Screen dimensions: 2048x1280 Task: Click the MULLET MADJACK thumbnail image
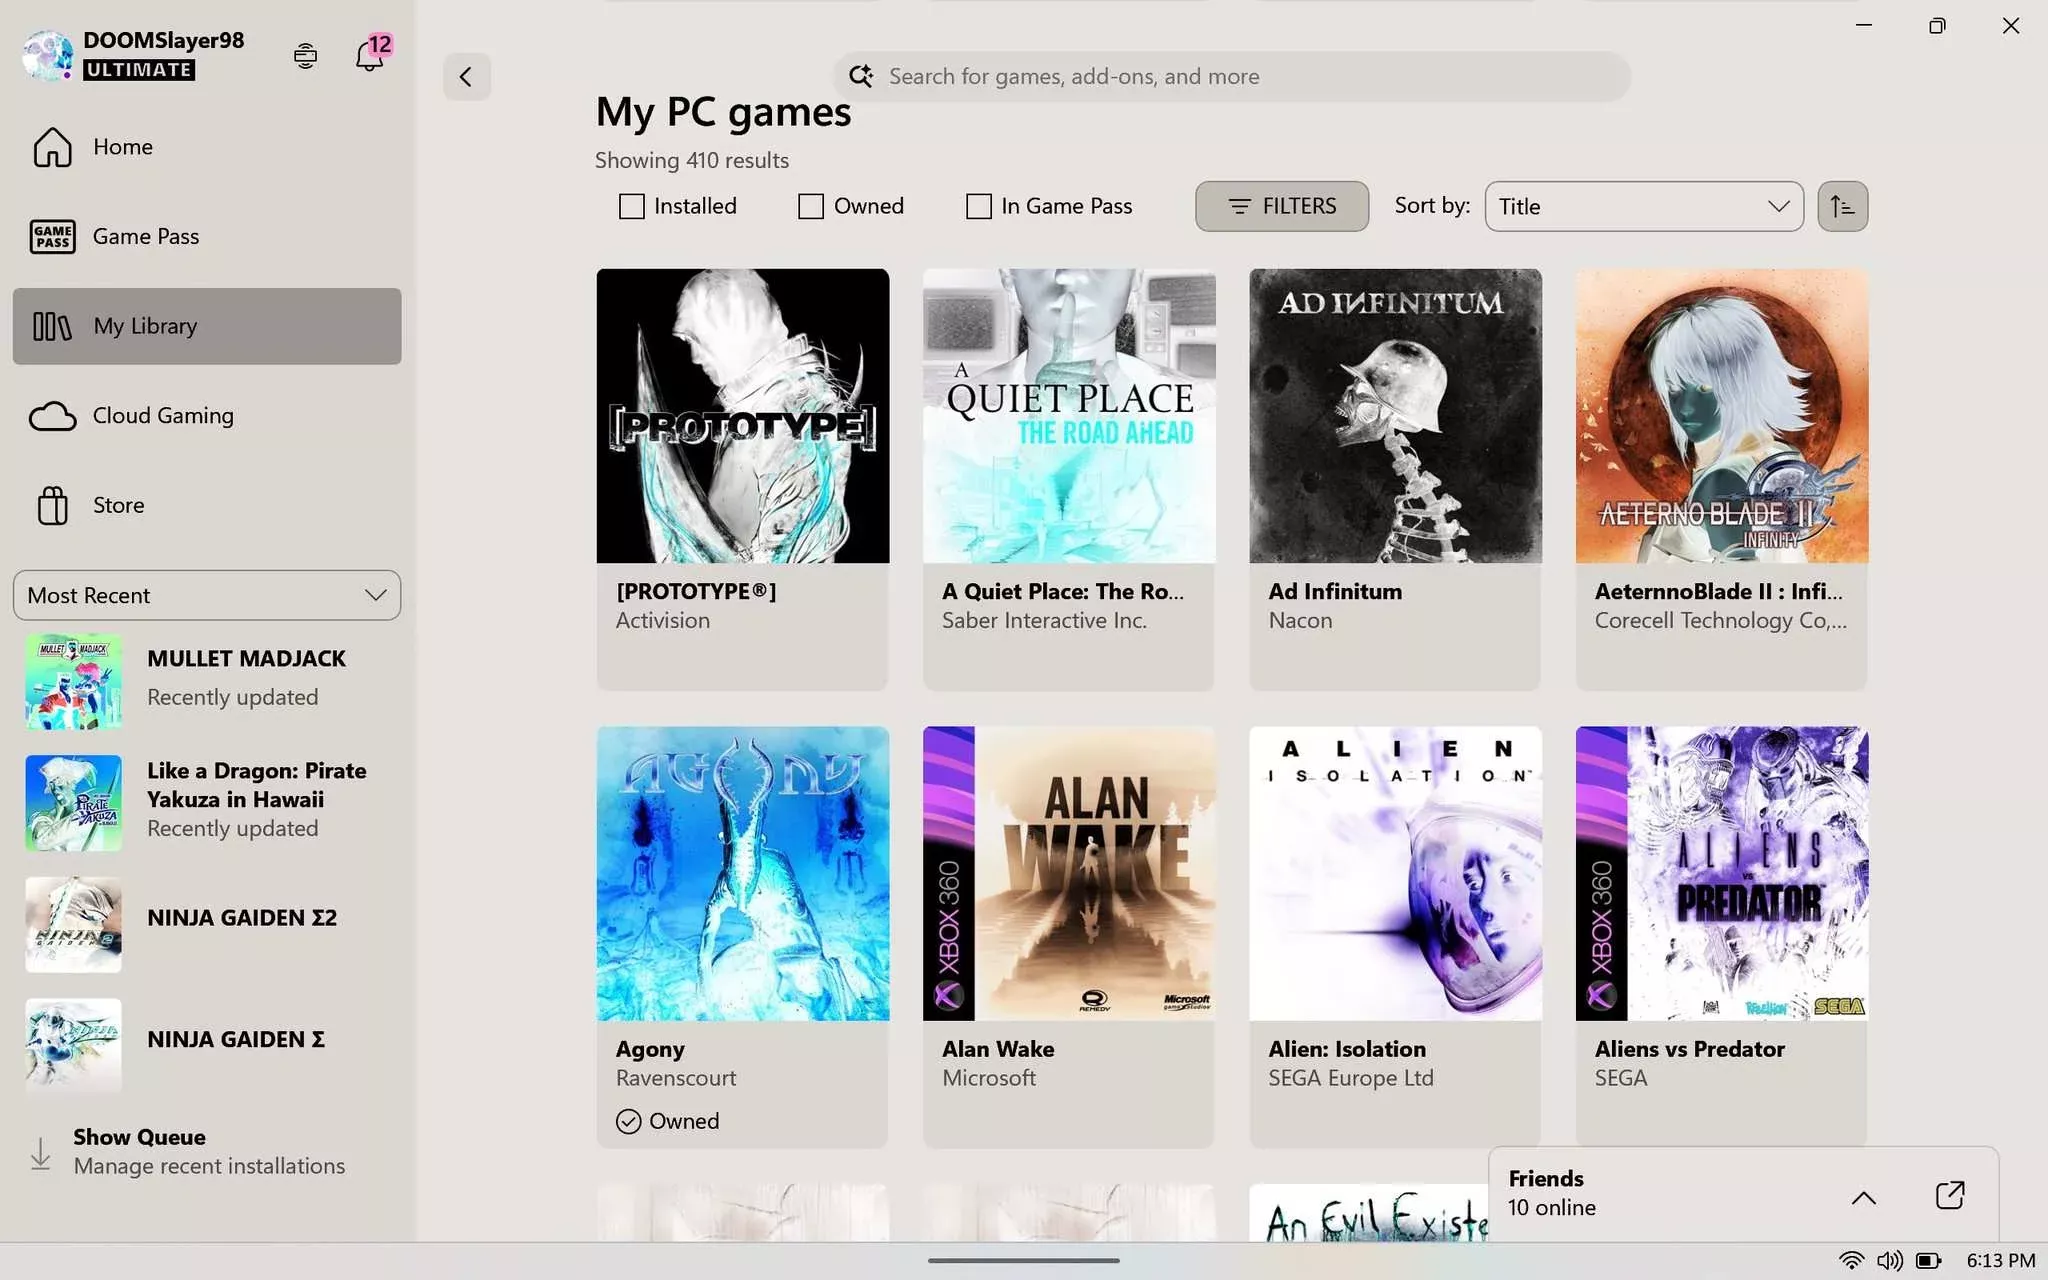coord(73,681)
